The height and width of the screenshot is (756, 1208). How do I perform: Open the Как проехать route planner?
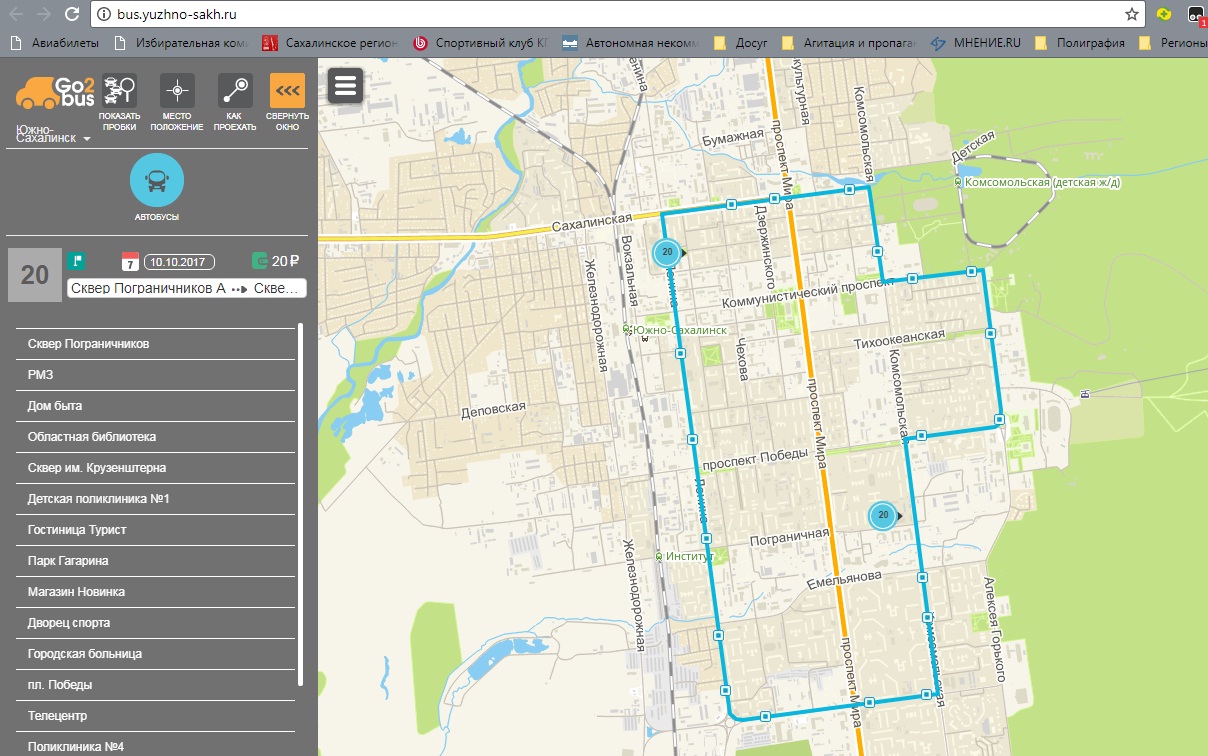pyautogui.click(x=235, y=92)
